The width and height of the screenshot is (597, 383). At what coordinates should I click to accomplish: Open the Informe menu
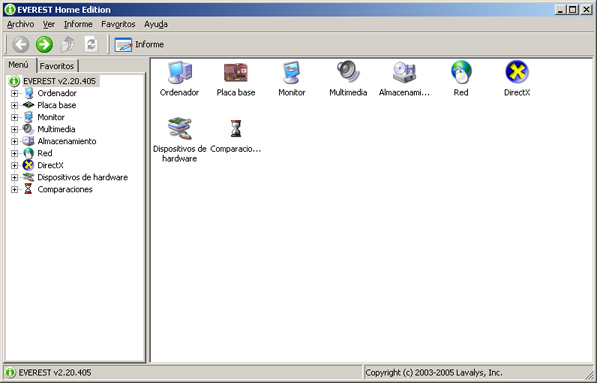coord(78,24)
